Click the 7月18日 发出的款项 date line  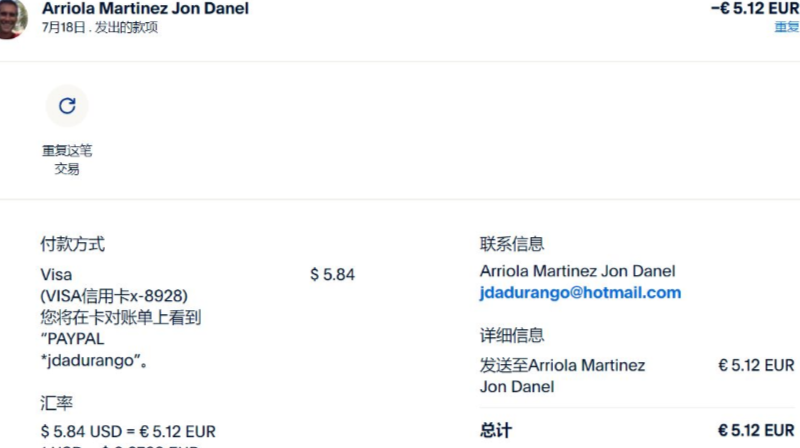pyautogui.click(x=100, y=28)
